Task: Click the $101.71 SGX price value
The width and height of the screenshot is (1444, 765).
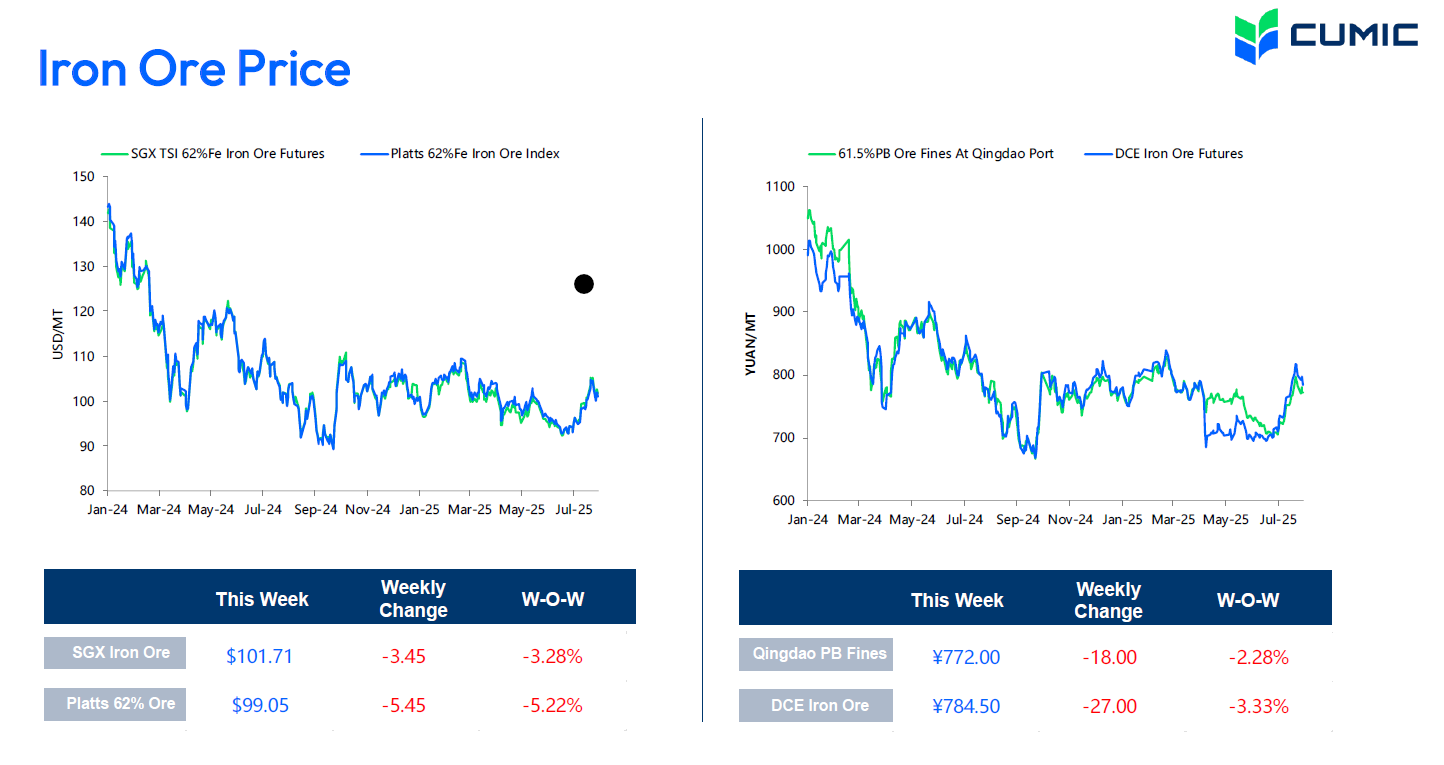Action: pos(259,657)
